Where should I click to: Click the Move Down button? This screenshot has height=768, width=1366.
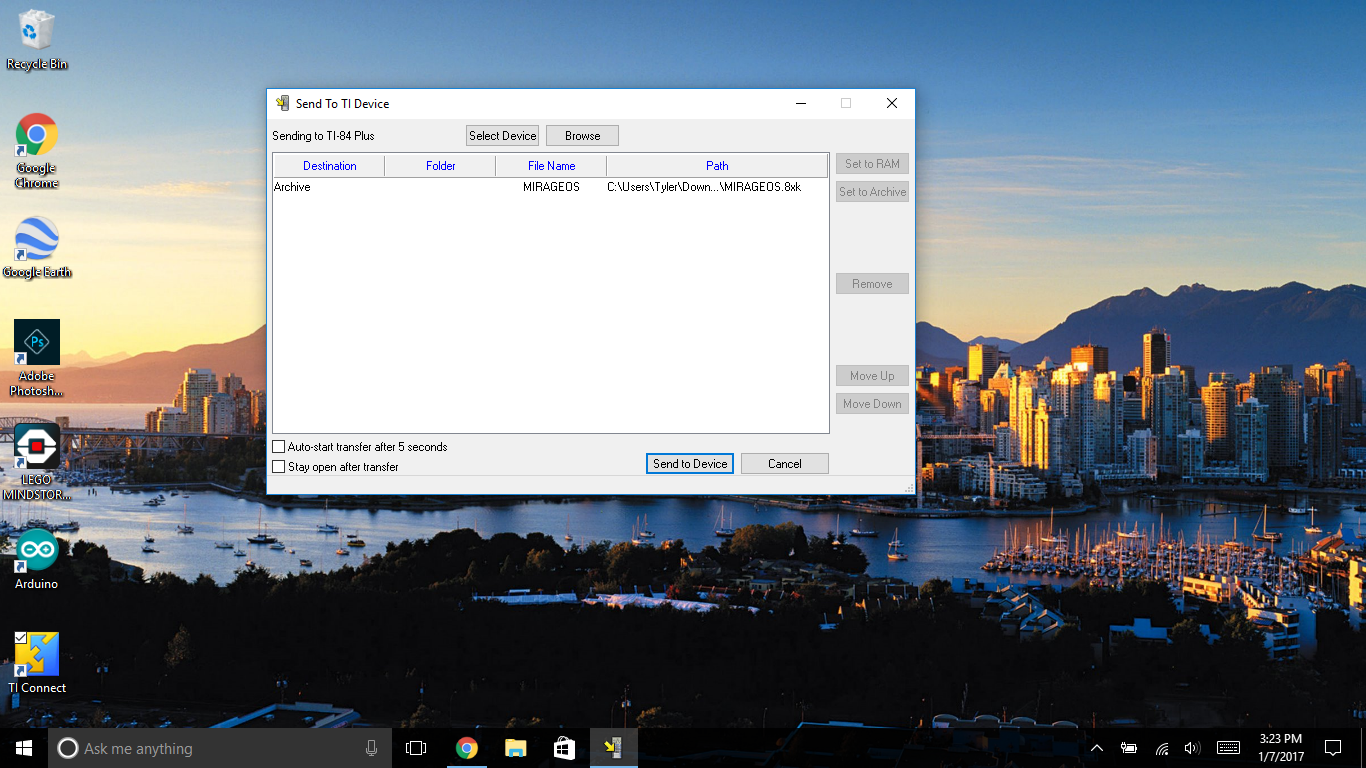pos(872,404)
